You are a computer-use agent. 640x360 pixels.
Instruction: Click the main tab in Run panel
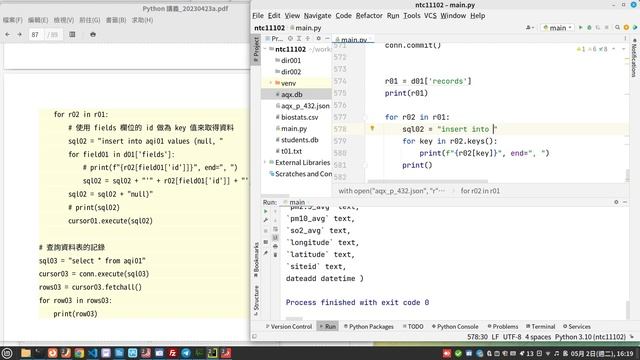click(297, 202)
